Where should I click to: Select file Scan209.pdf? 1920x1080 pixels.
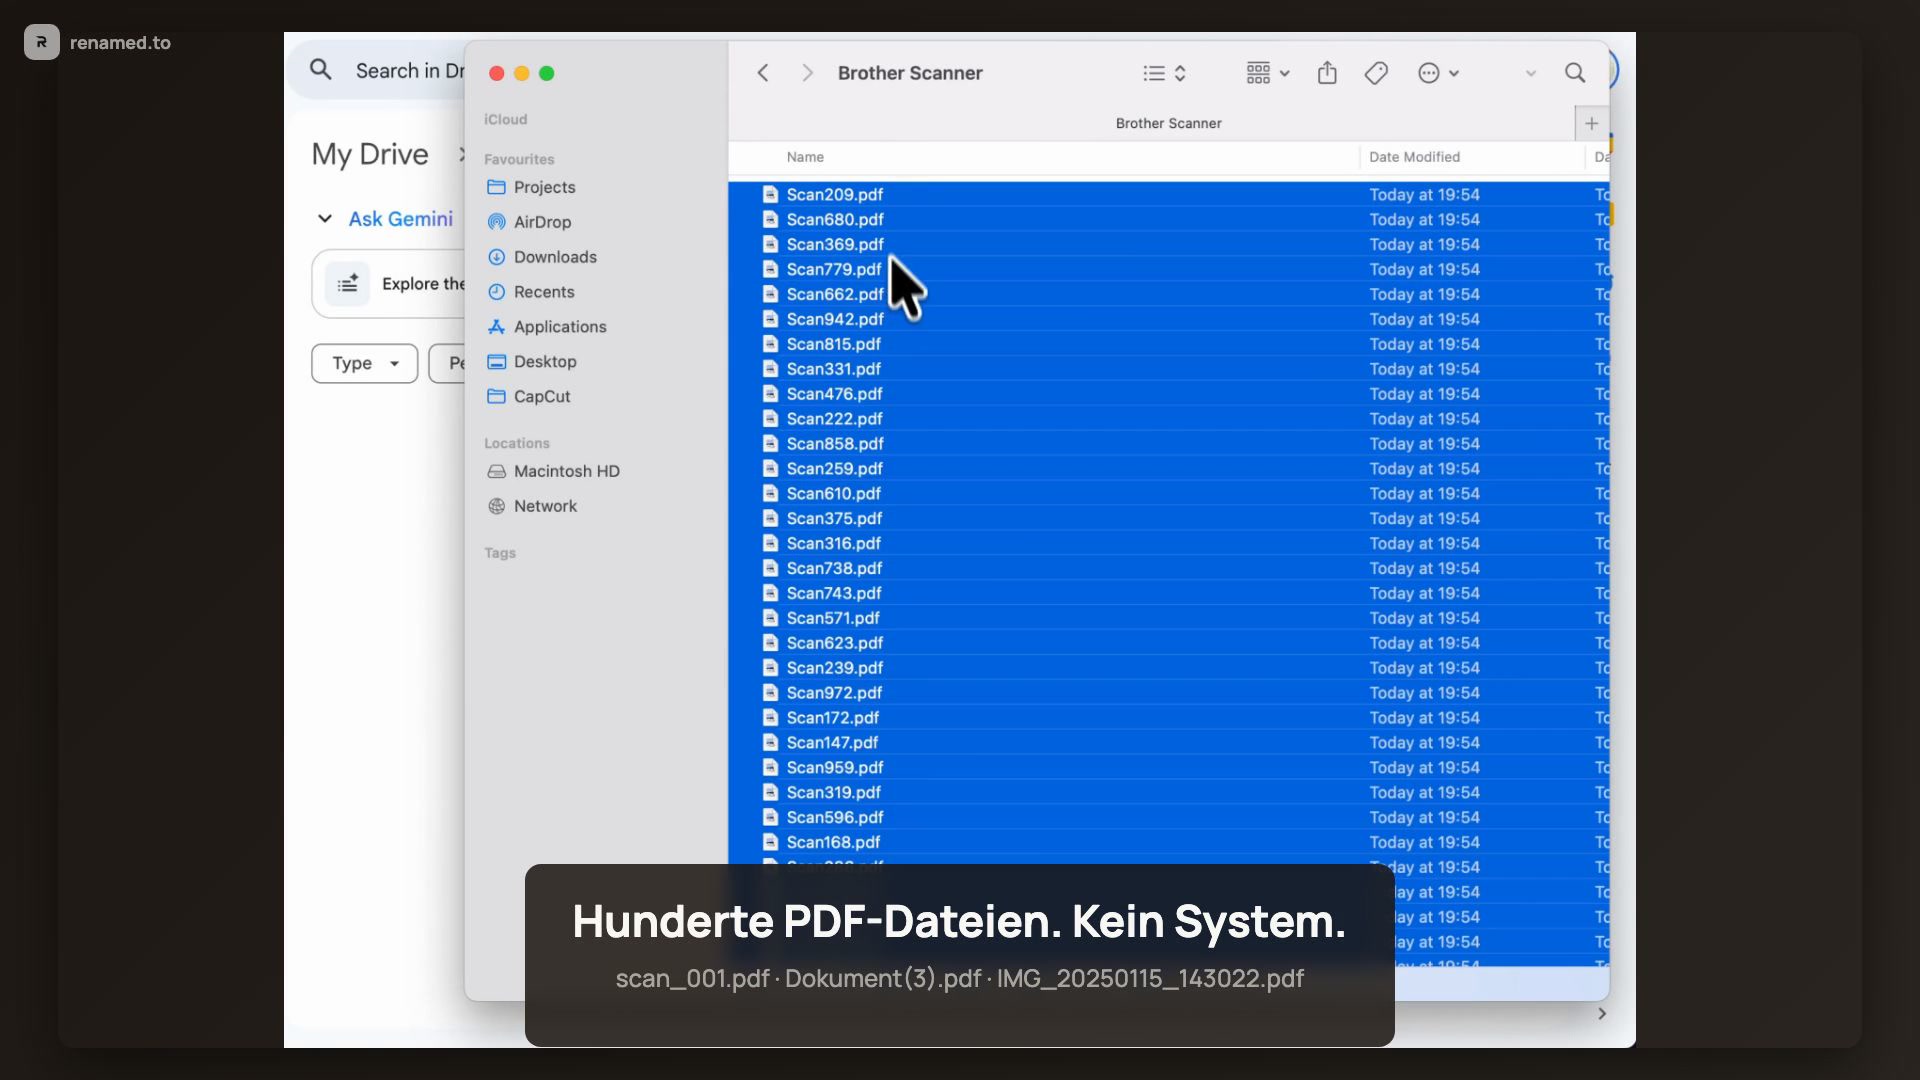point(1168,194)
